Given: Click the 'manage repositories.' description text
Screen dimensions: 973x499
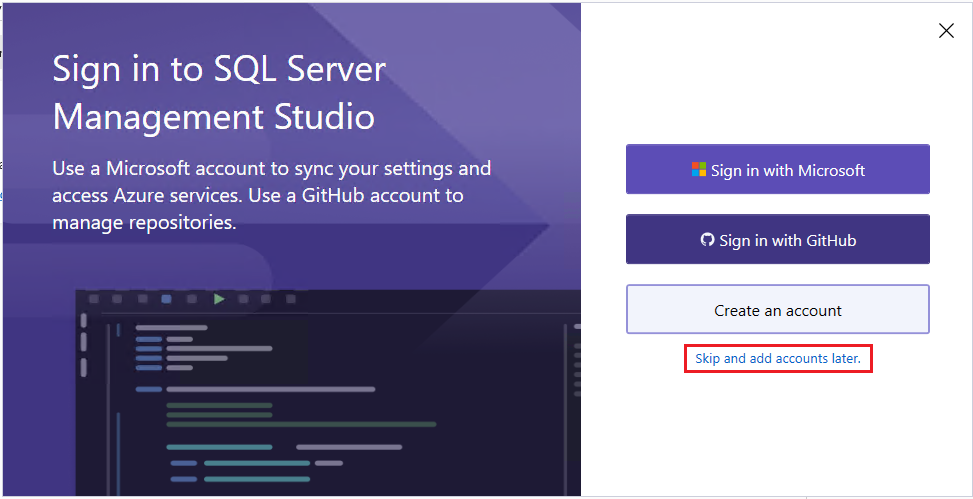Looking at the screenshot, I should pos(145,223).
